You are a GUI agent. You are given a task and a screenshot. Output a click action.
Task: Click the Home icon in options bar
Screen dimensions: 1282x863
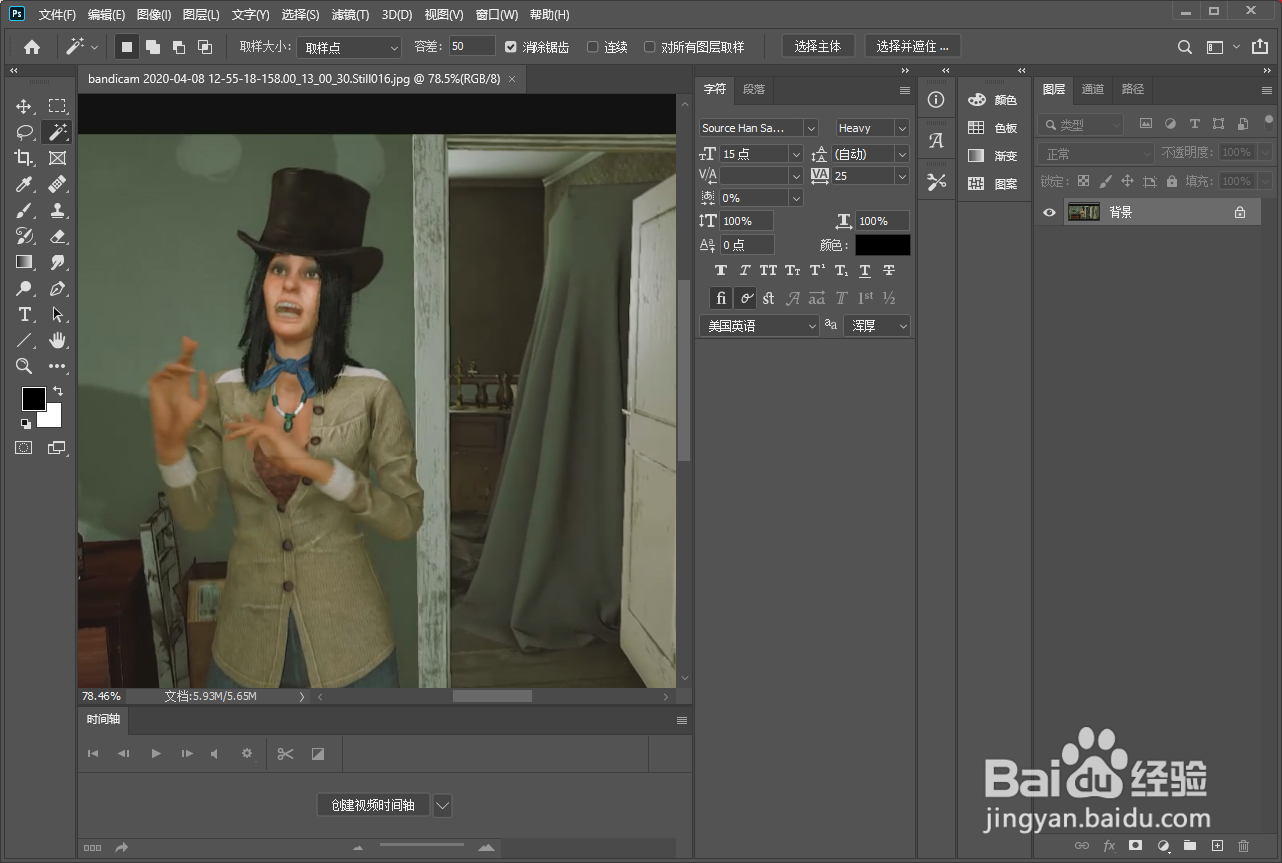32,46
